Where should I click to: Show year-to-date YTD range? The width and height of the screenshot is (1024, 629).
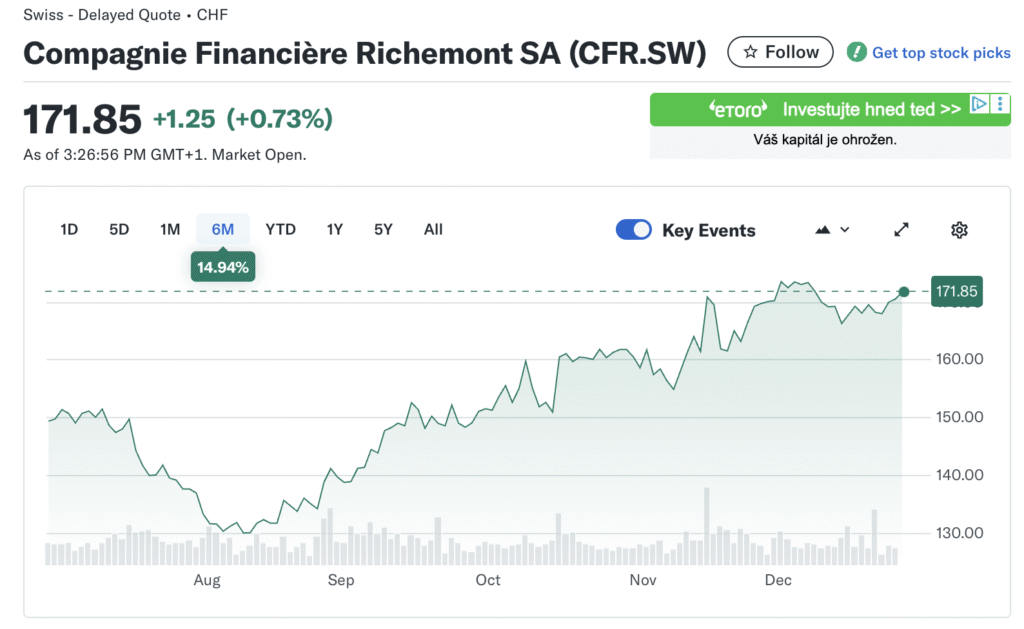(x=280, y=229)
